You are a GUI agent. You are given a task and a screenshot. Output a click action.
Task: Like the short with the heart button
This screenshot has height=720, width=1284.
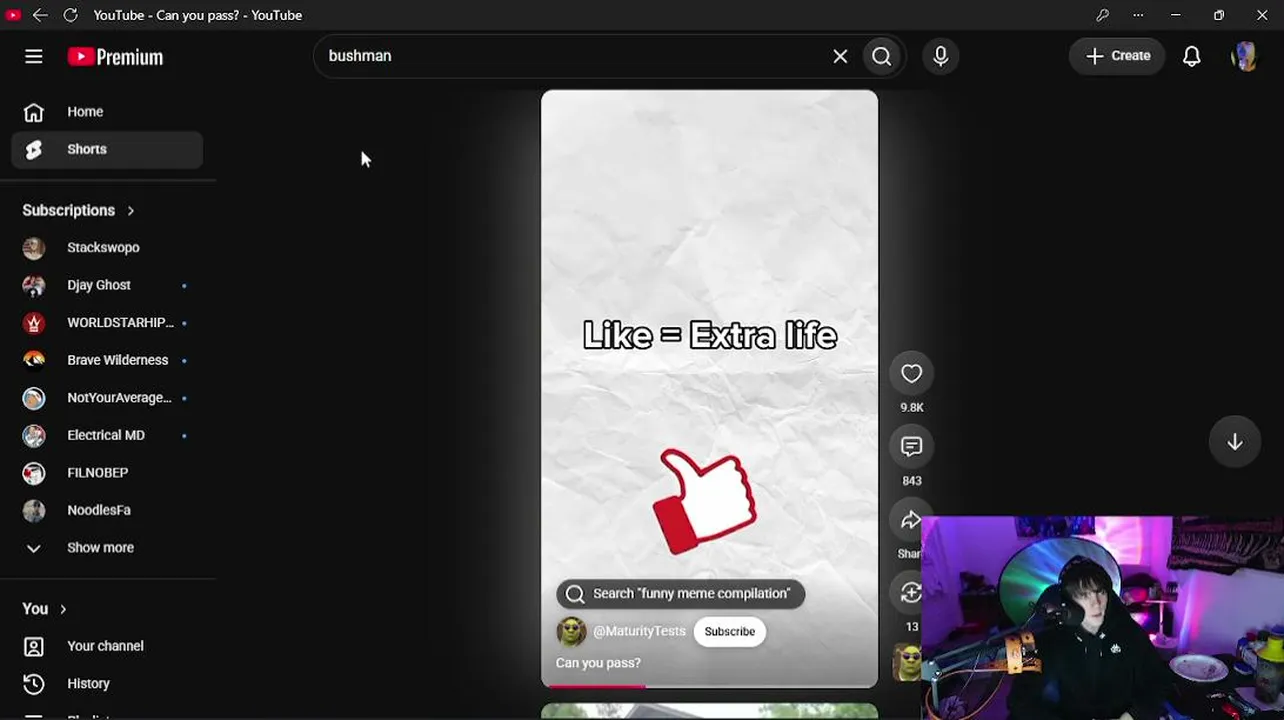point(911,374)
